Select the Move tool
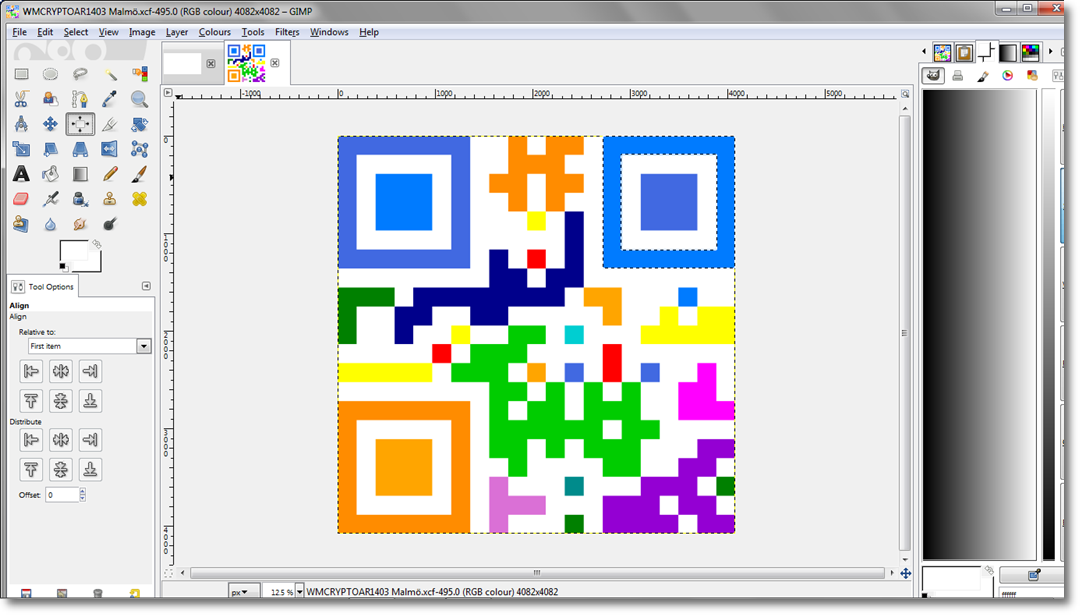Screen dimensions: 1080x615 pyautogui.click(x=50, y=124)
